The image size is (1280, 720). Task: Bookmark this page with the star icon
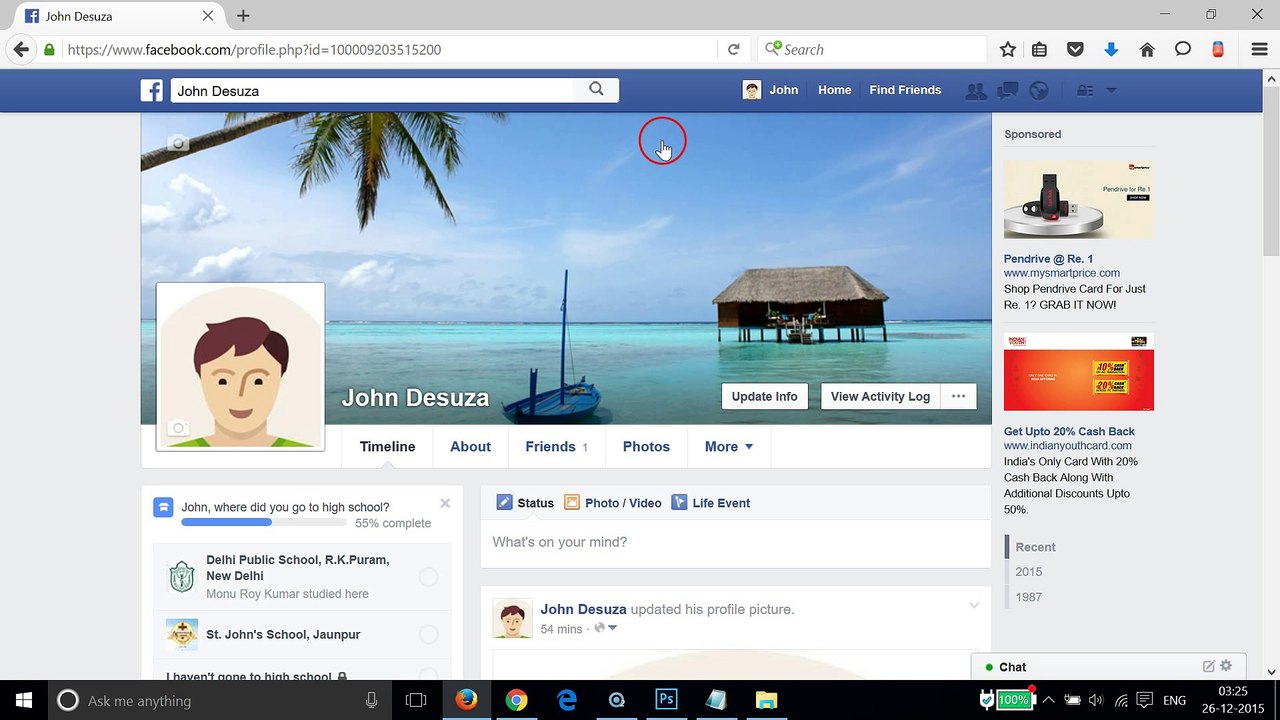tap(1008, 49)
